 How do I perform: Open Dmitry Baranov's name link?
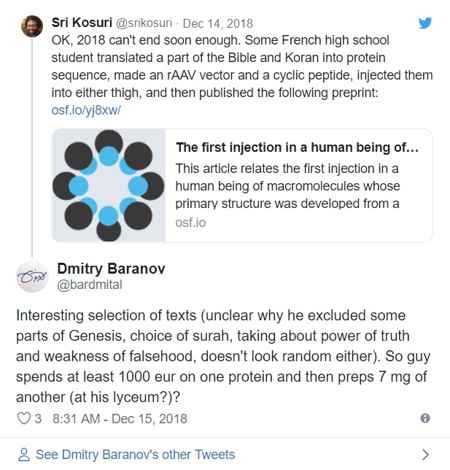[111, 269]
